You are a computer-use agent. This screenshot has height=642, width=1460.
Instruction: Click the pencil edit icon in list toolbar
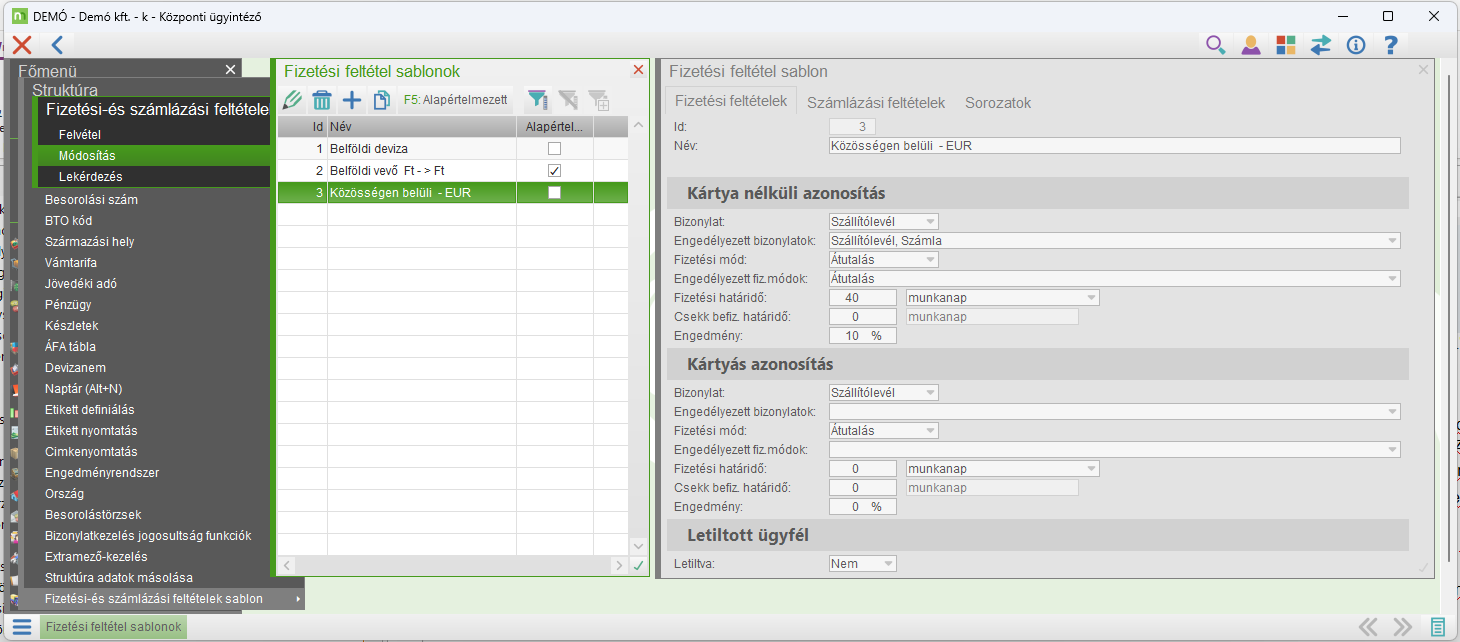click(x=292, y=100)
